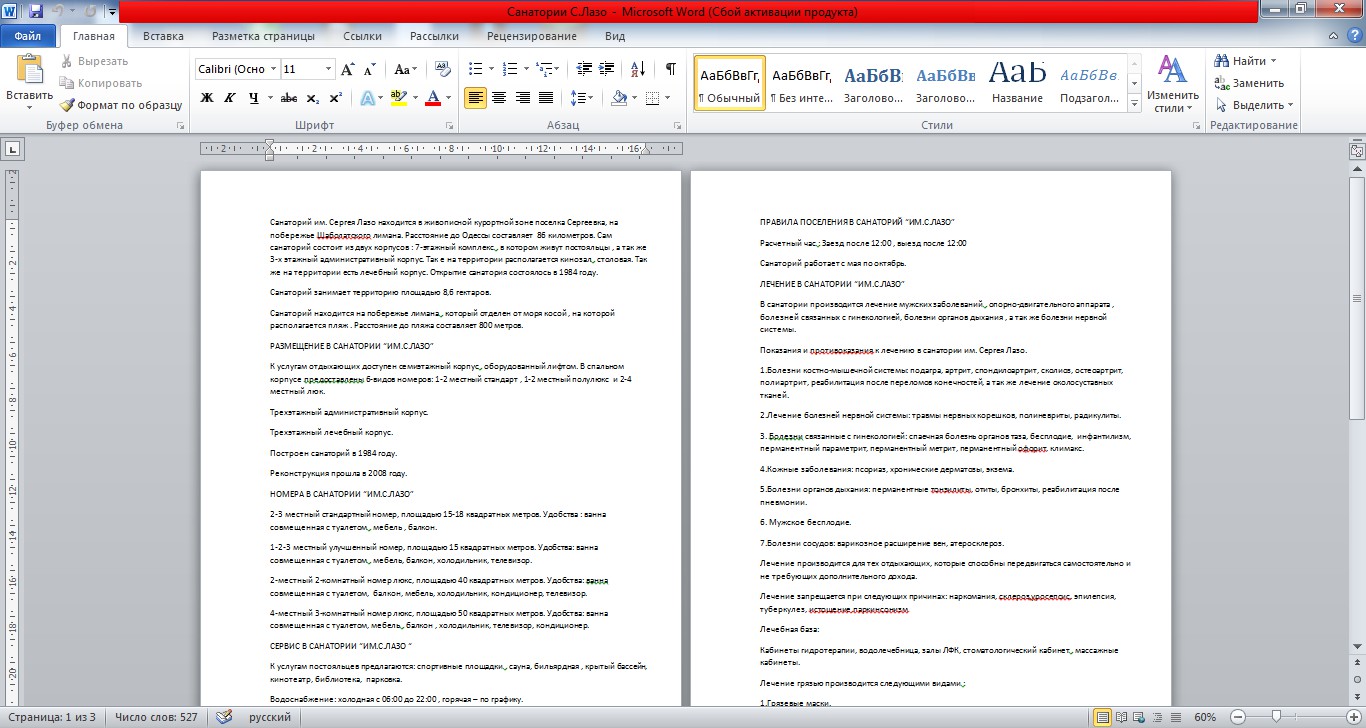
Task: Click the bulleted list icon
Action: point(476,69)
